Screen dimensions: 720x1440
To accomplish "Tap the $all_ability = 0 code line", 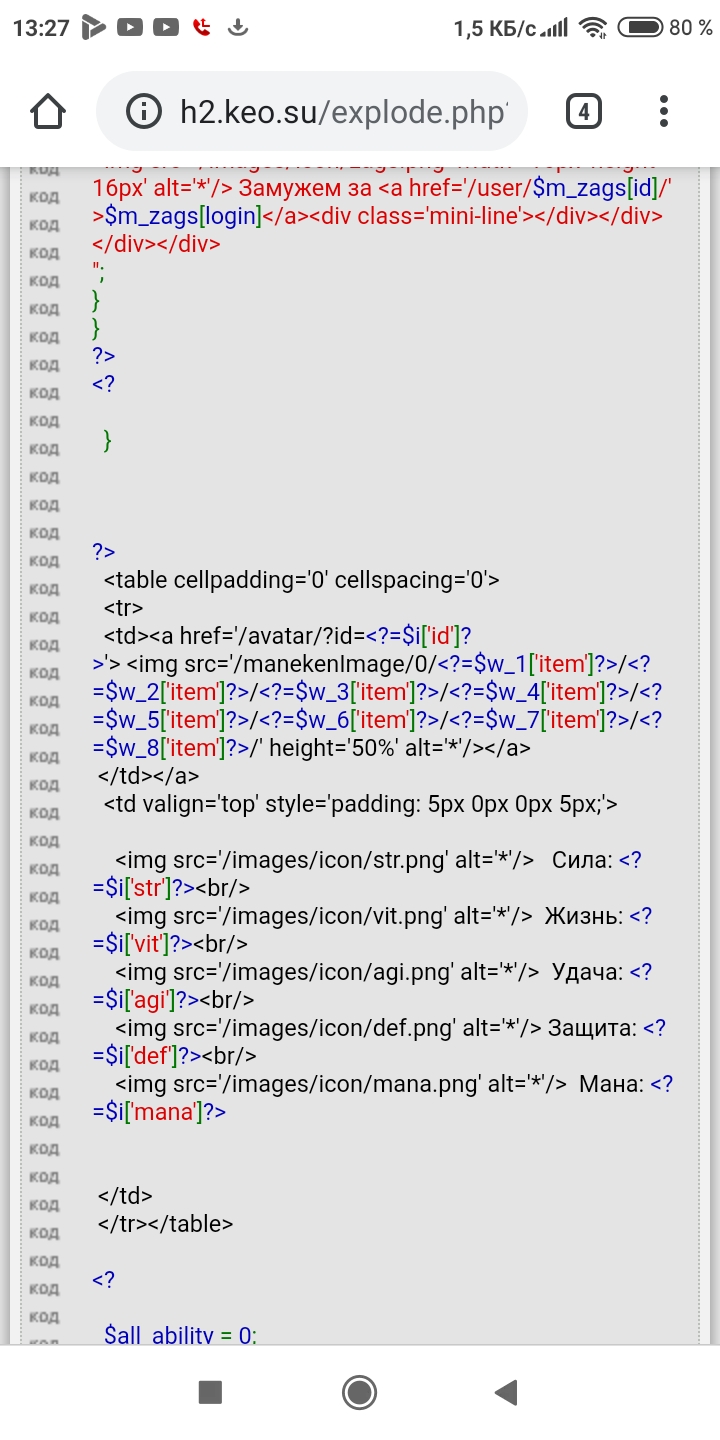I will click(x=180, y=1334).
